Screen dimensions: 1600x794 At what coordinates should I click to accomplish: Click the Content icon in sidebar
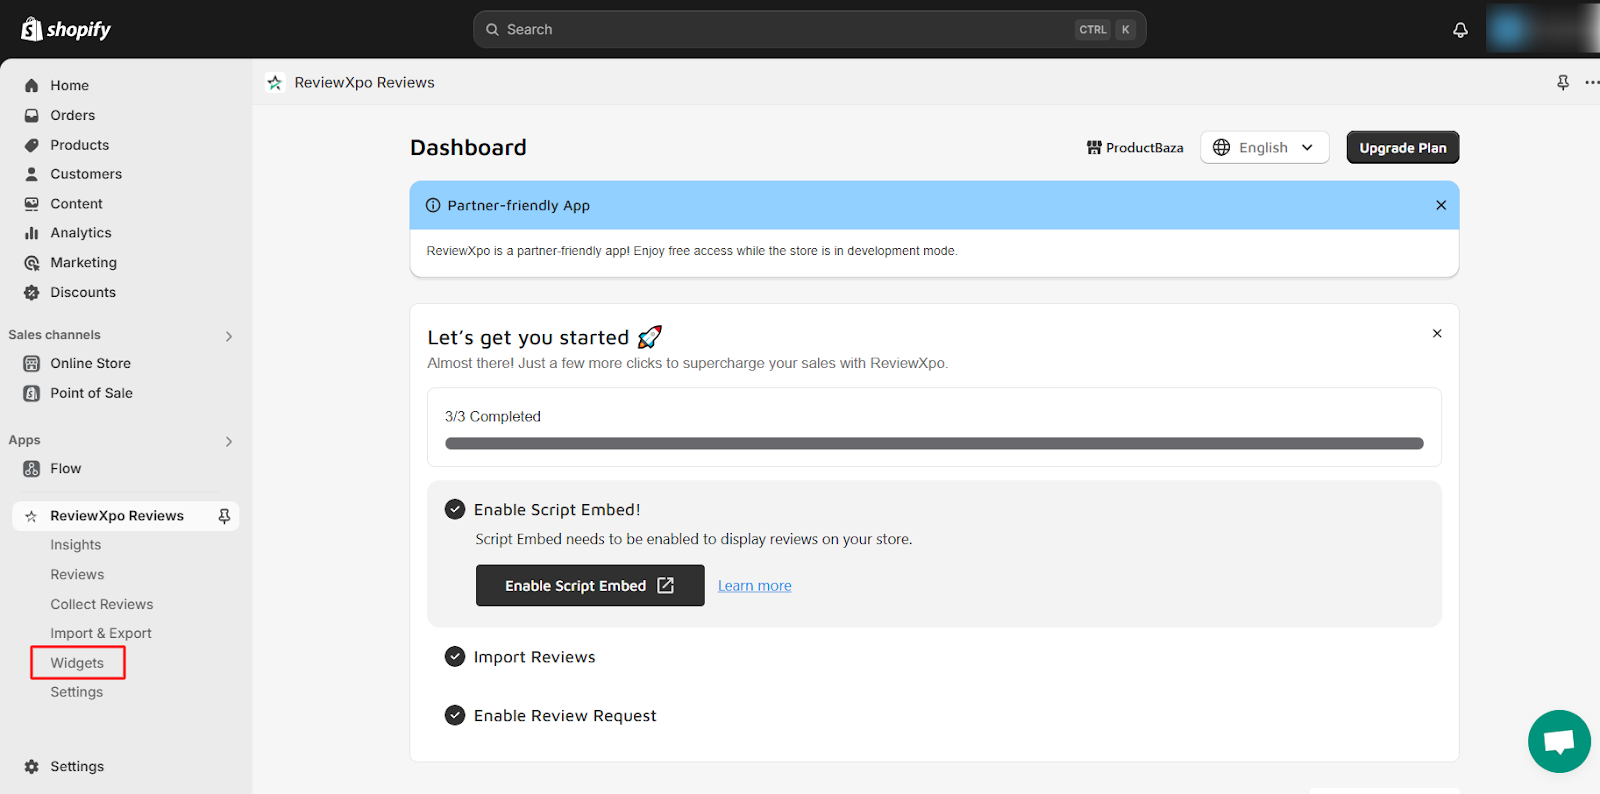point(32,204)
